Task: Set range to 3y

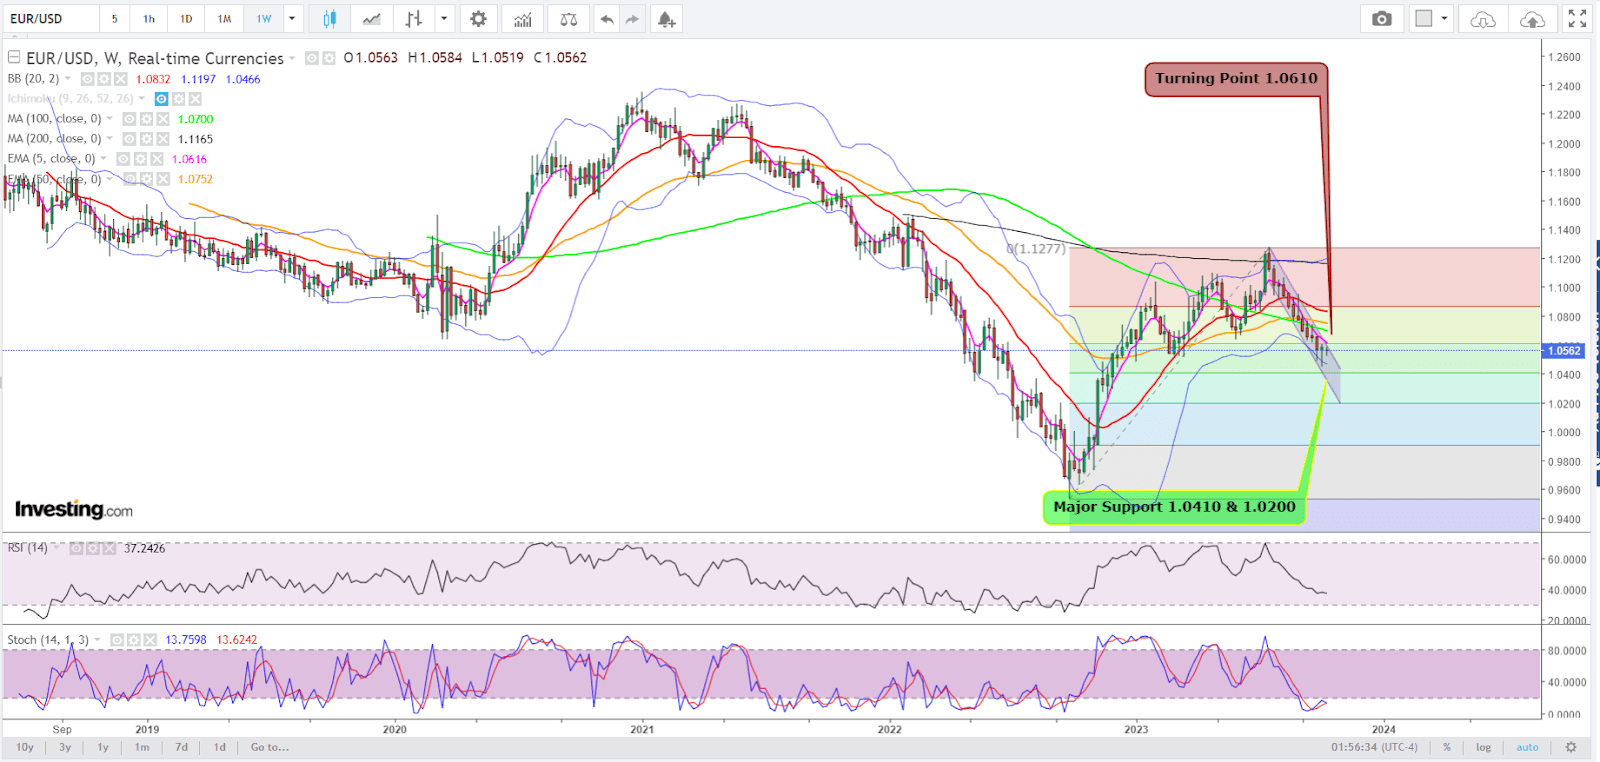Action: pos(65,747)
